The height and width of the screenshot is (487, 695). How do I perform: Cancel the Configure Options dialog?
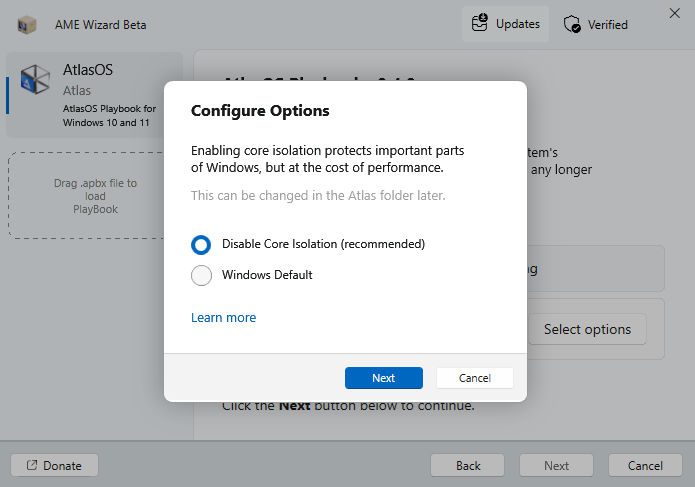point(474,378)
